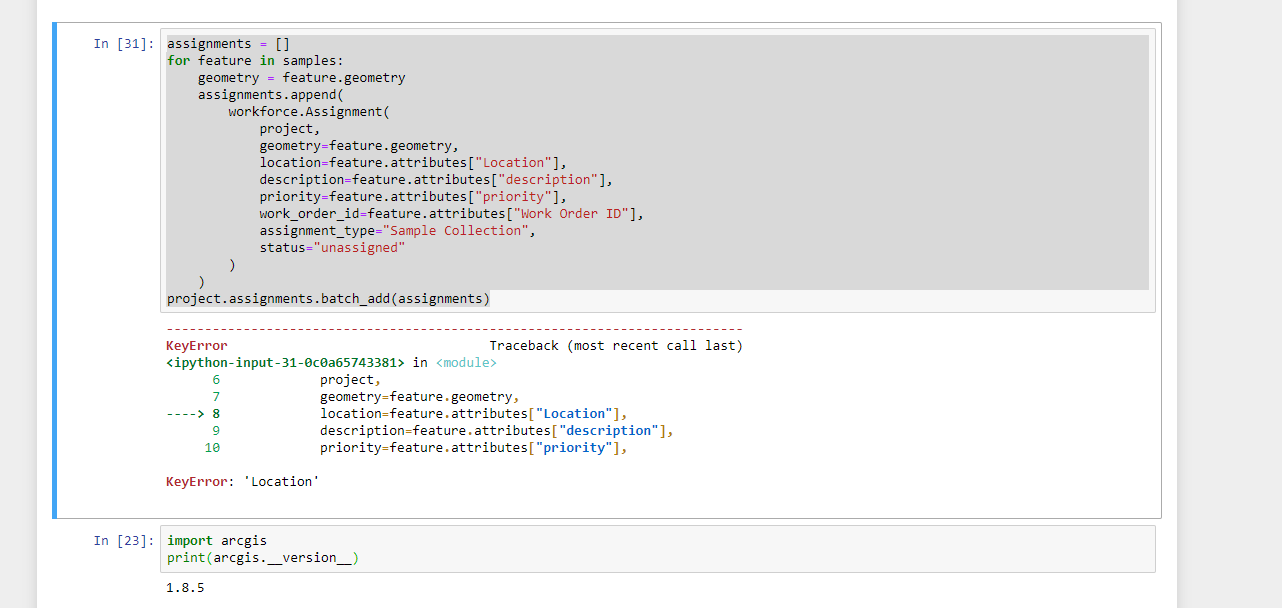Click the batch_add function call line
The width and height of the screenshot is (1282, 608).
(327, 298)
